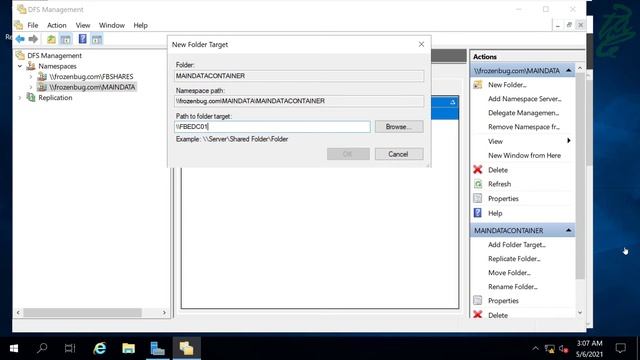Expand the Replication node
The image size is (640, 360).
[20, 98]
